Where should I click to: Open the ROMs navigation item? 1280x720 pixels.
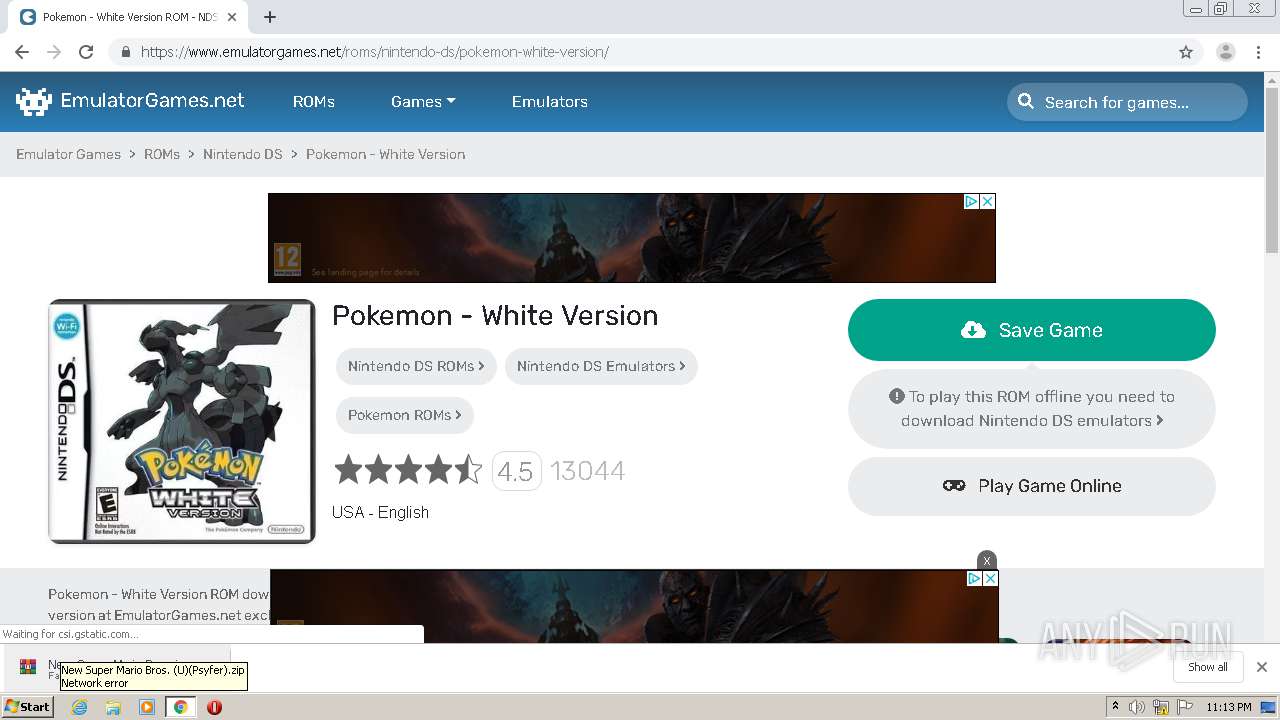pos(314,101)
